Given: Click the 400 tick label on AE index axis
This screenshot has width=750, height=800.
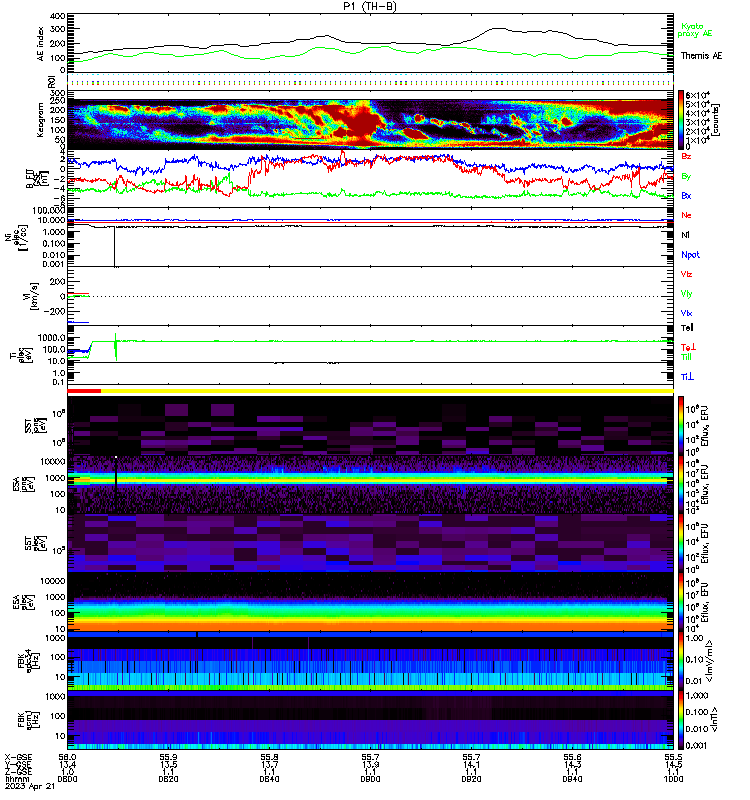Looking at the screenshot, I should pyautogui.click(x=58, y=16).
